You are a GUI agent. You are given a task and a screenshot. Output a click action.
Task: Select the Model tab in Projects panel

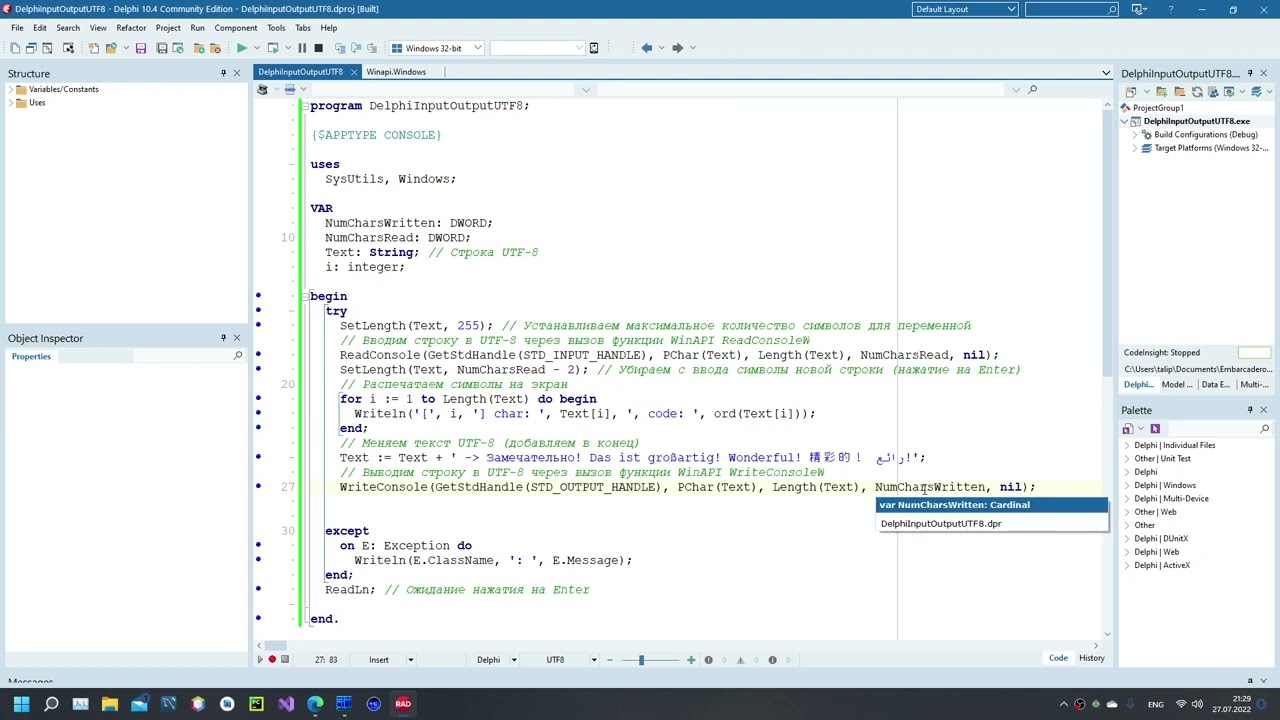(1177, 385)
